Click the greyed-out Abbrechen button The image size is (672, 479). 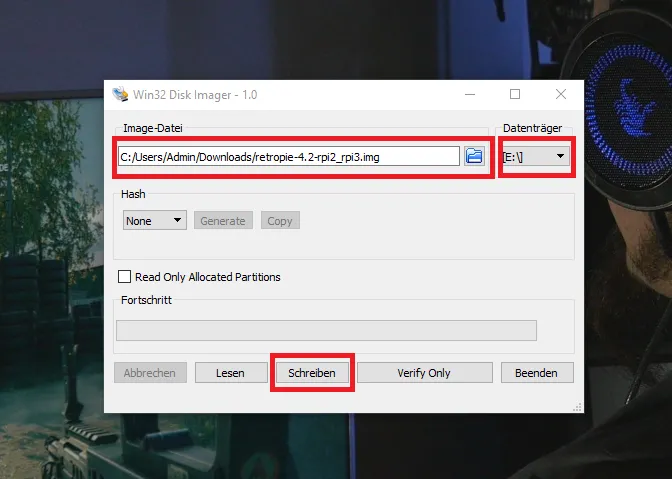(x=150, y=373)
